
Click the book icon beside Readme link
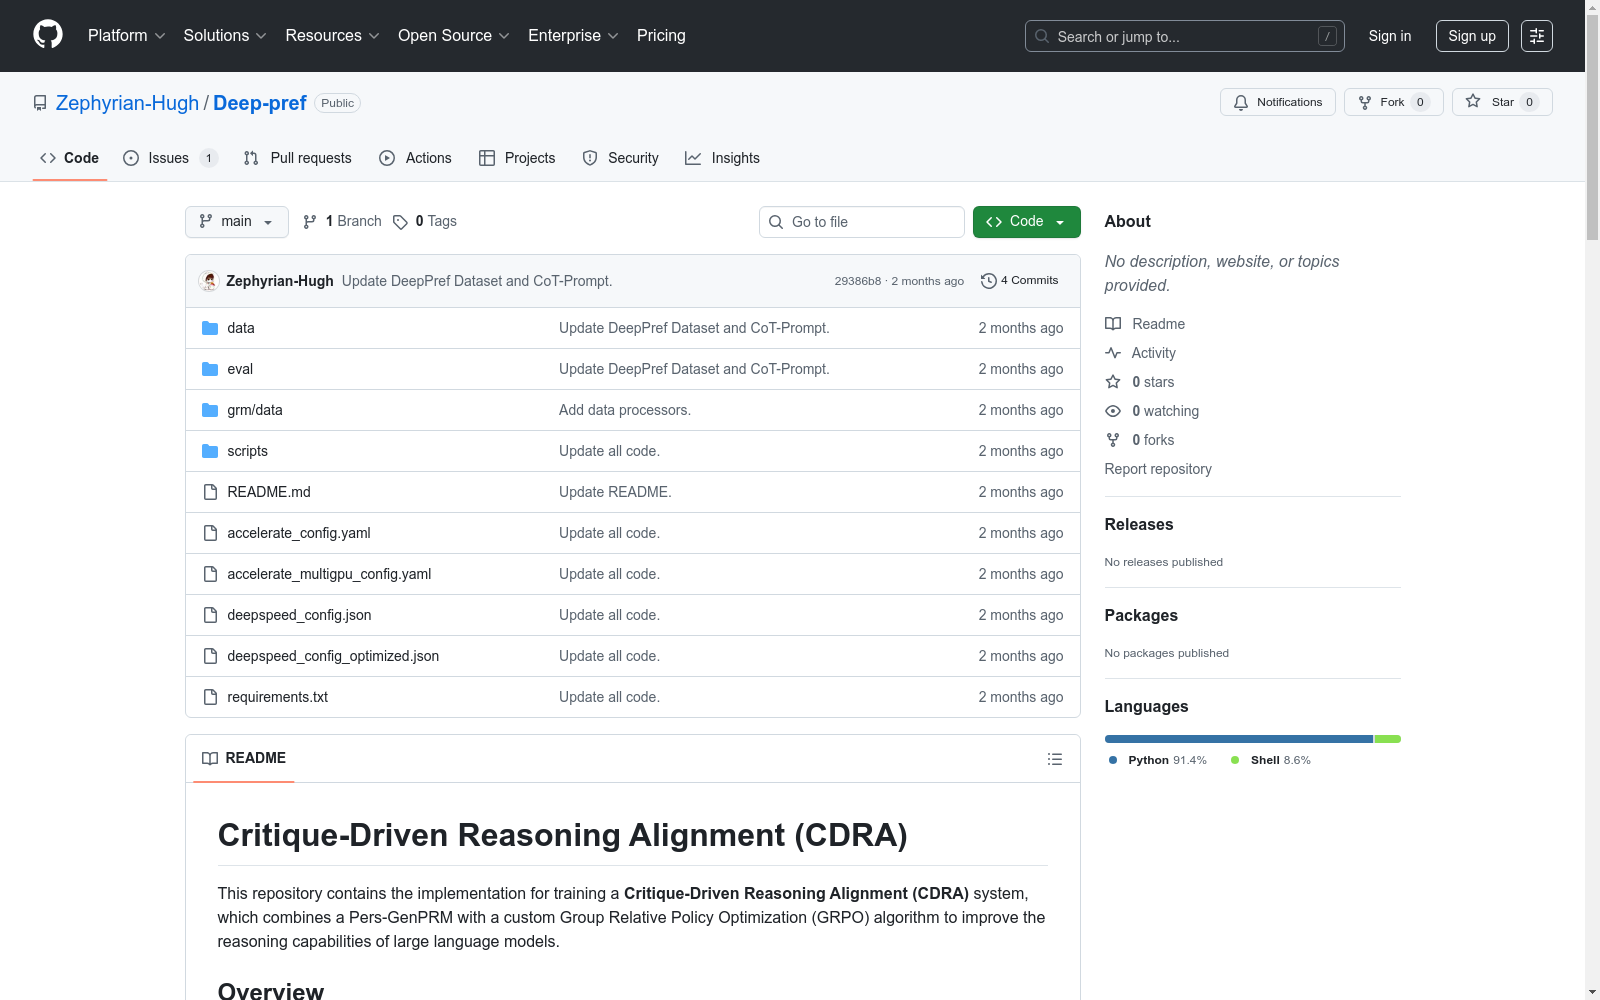1113,324
